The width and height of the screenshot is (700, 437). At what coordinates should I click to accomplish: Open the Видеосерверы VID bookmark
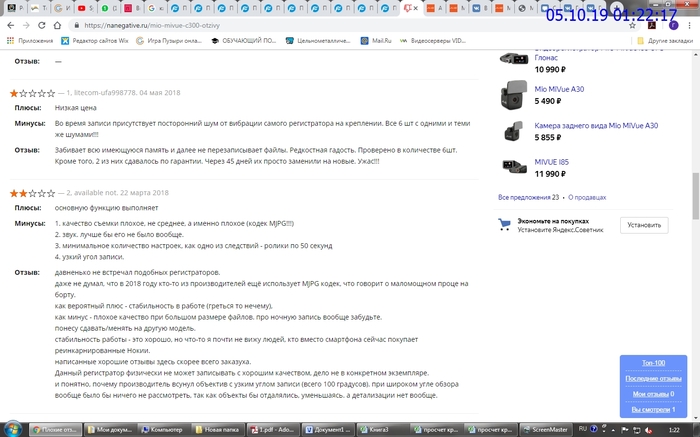(433, 41)
